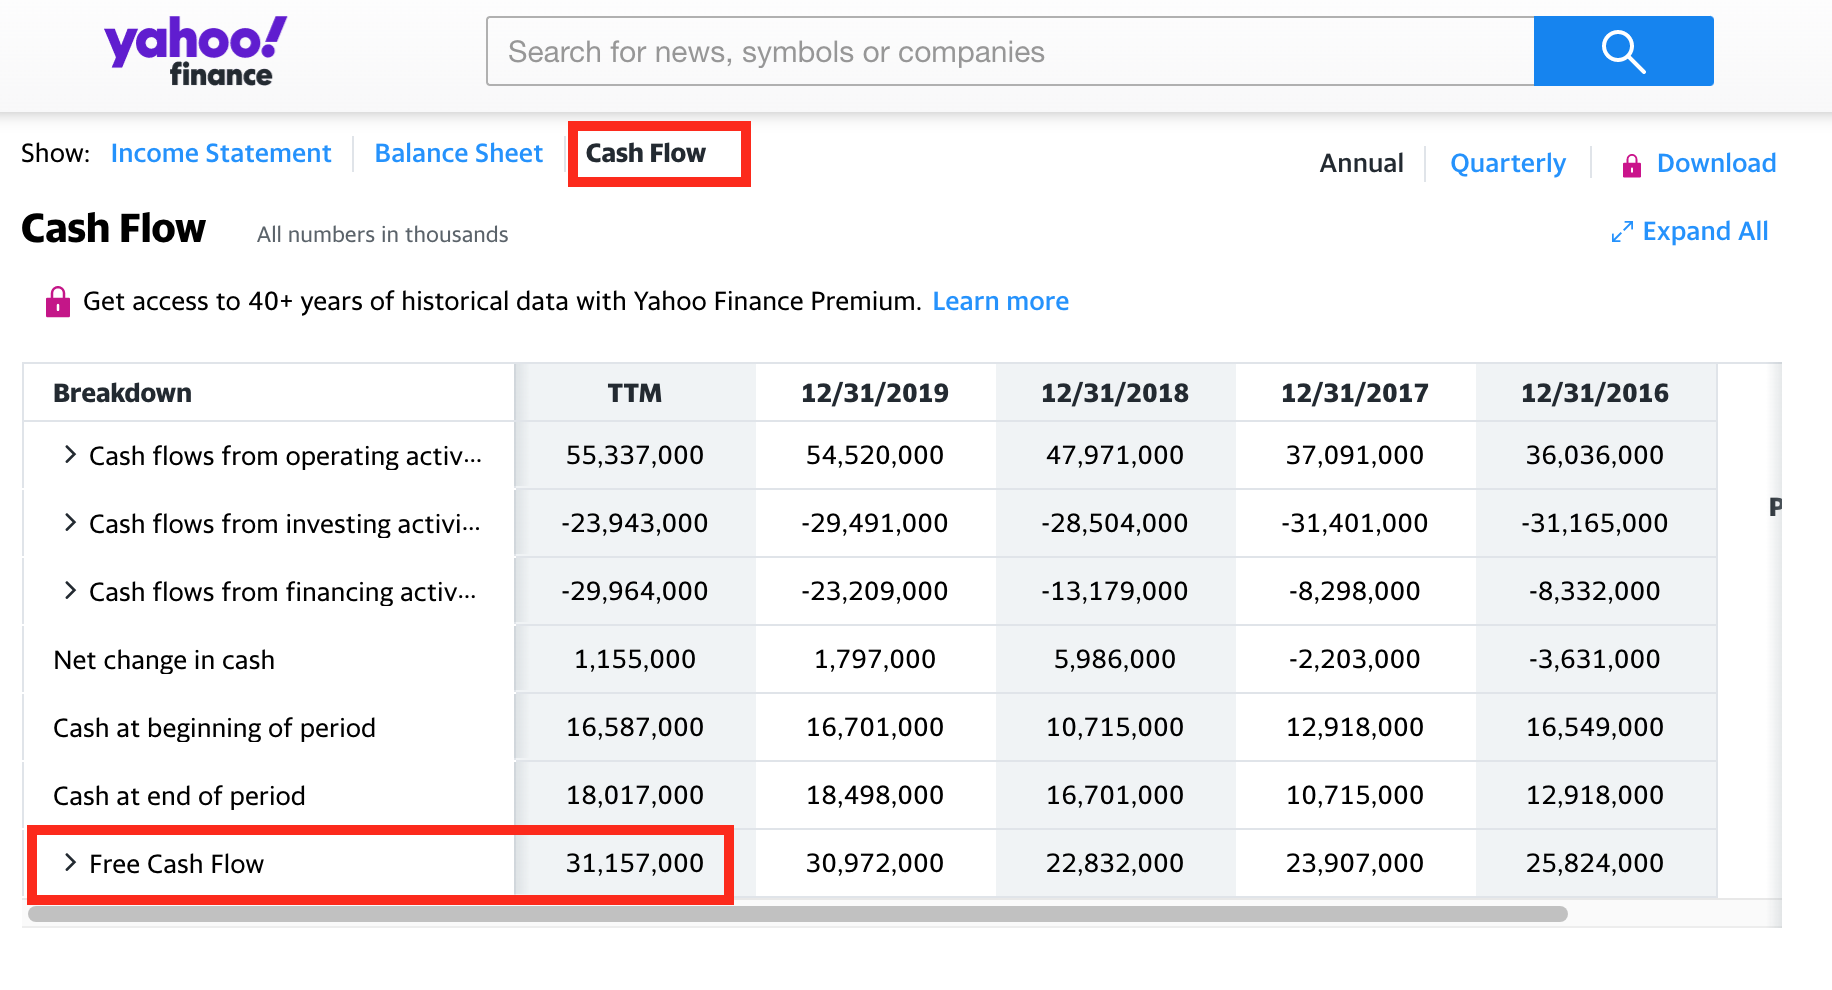1832x990 pixels.
Task: Click the TTM column header
Action: (635, 393)
